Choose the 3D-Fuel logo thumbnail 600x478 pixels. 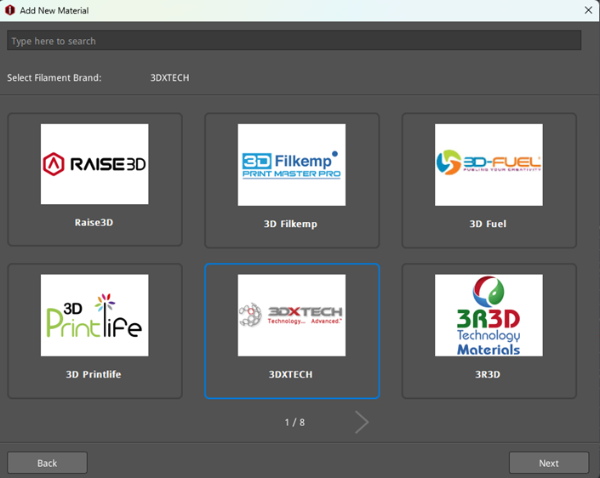(x=489, y=165)
